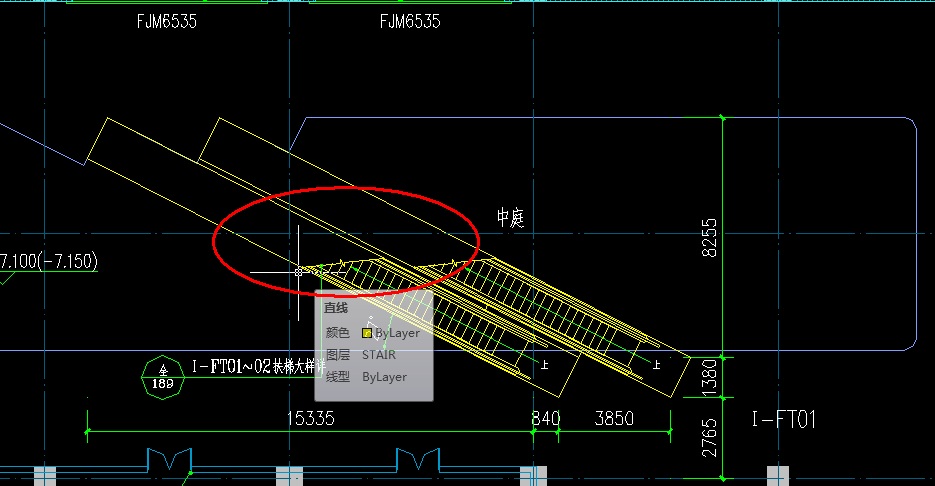The image size is (935, 486).
Task: Select the 3850 dimension text
Action: (613, 418)
